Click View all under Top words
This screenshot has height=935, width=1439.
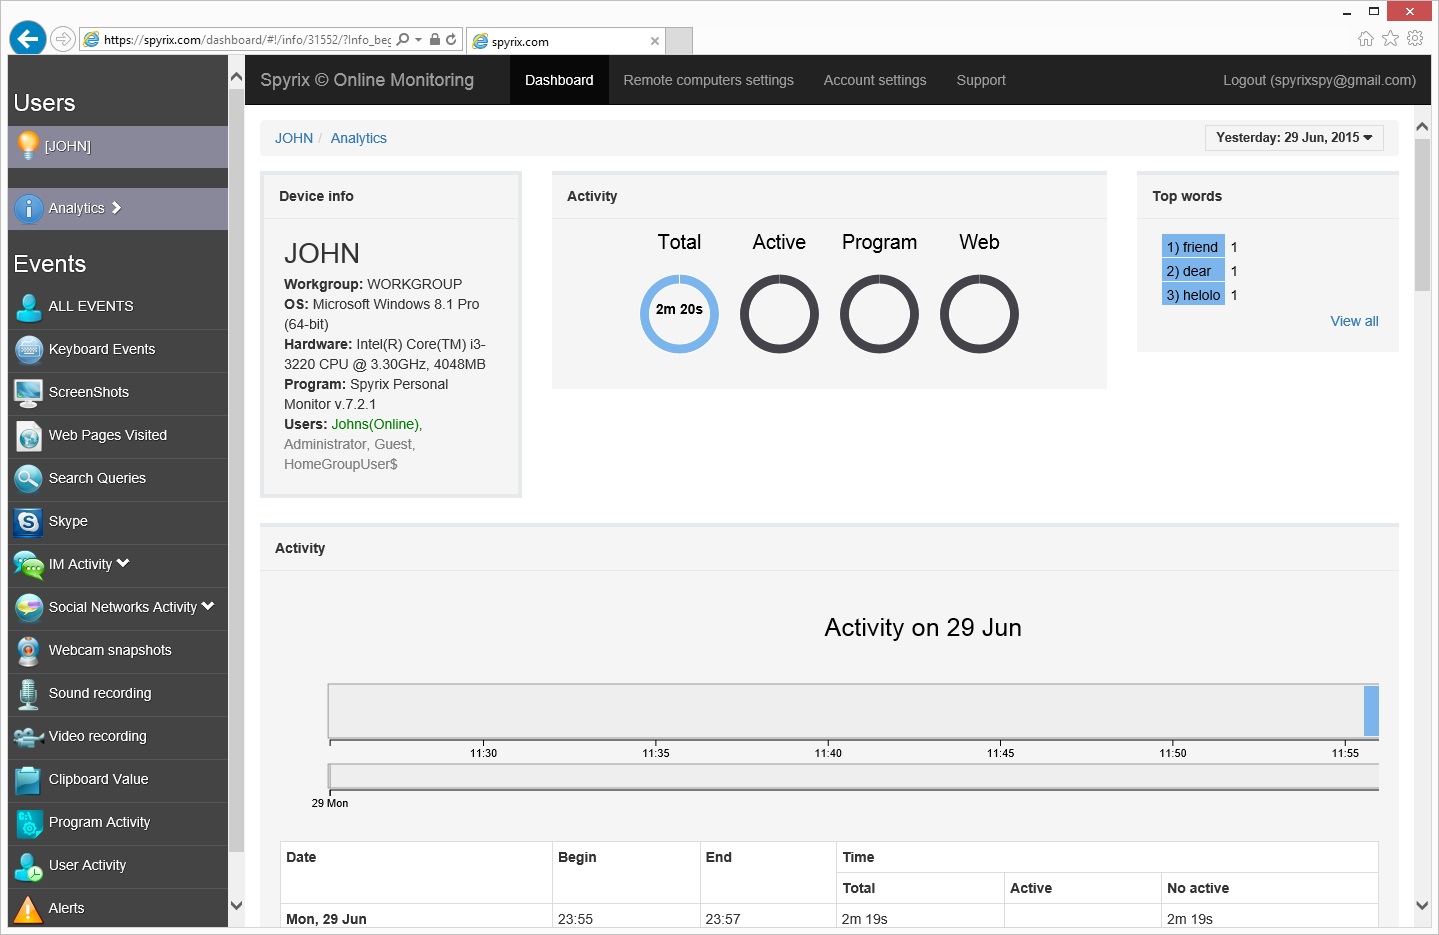[1354, 321]
